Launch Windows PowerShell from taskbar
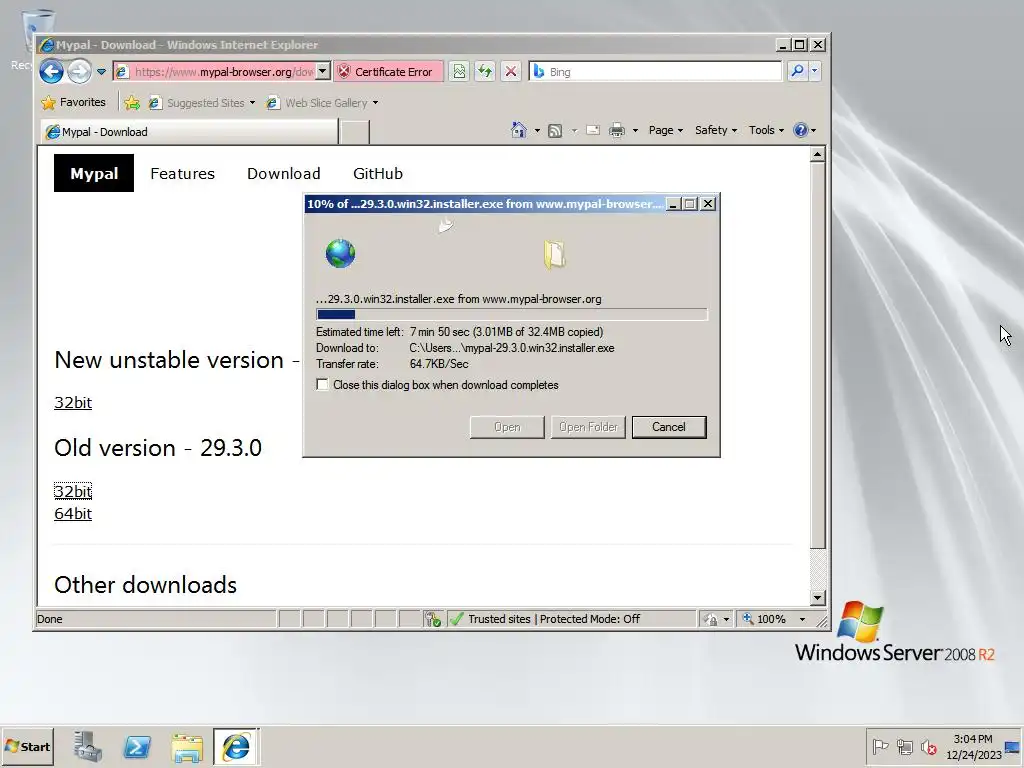1024x768 pixels. tap(137, 746)
